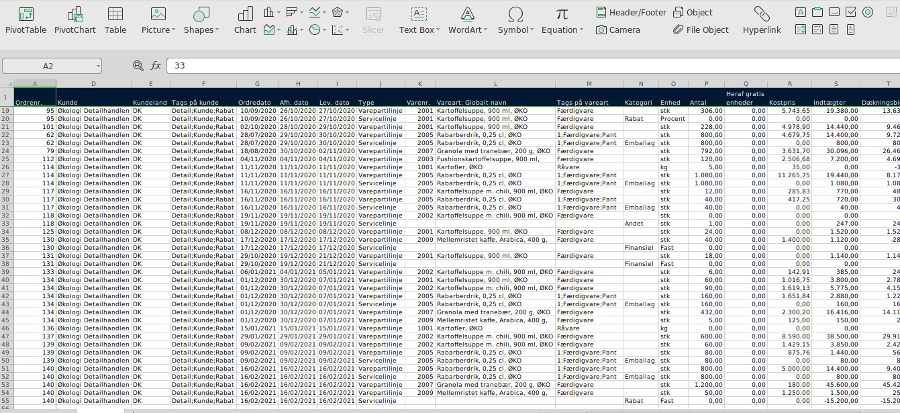Click the Camera tool
The height and width of the screenshot is (413, 900).
[x=617, y=30]
